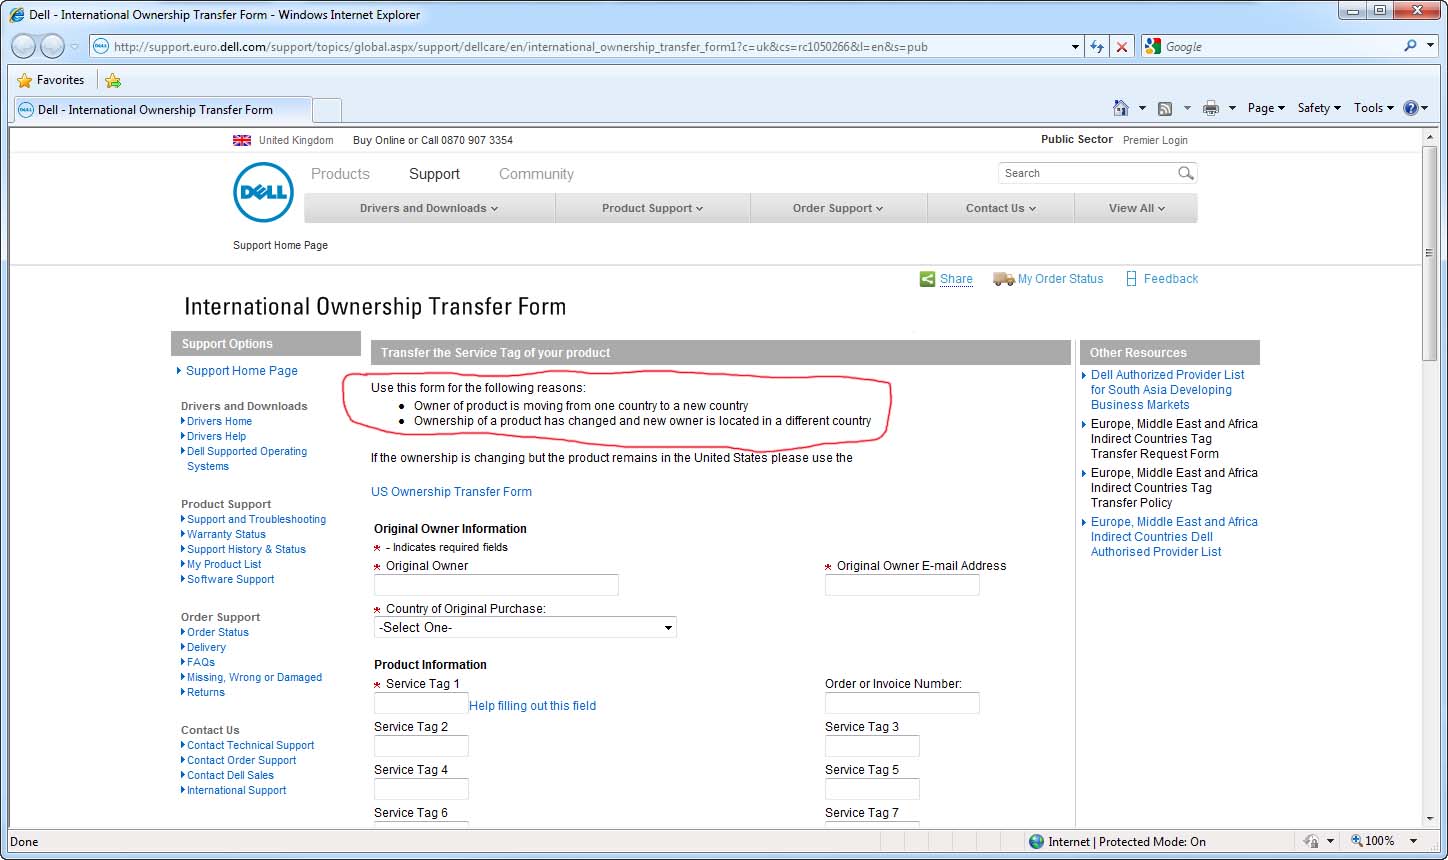Open a new blank browser tab
This screenshot has width=1448, height=860.
tap(327, 110)
